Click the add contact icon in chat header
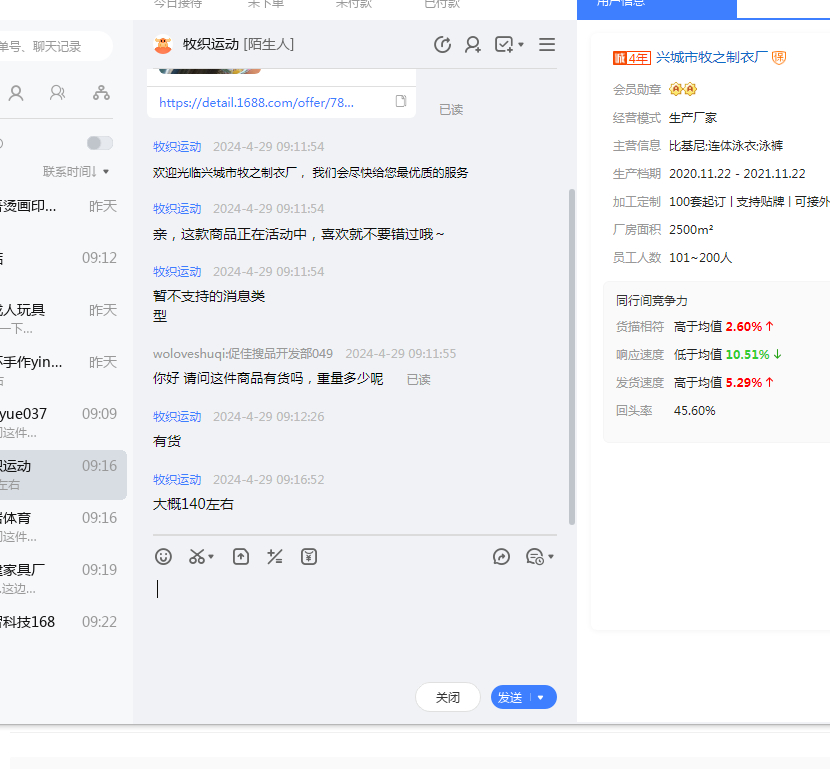This screenshot has height=769, width=830. [473, 45]
